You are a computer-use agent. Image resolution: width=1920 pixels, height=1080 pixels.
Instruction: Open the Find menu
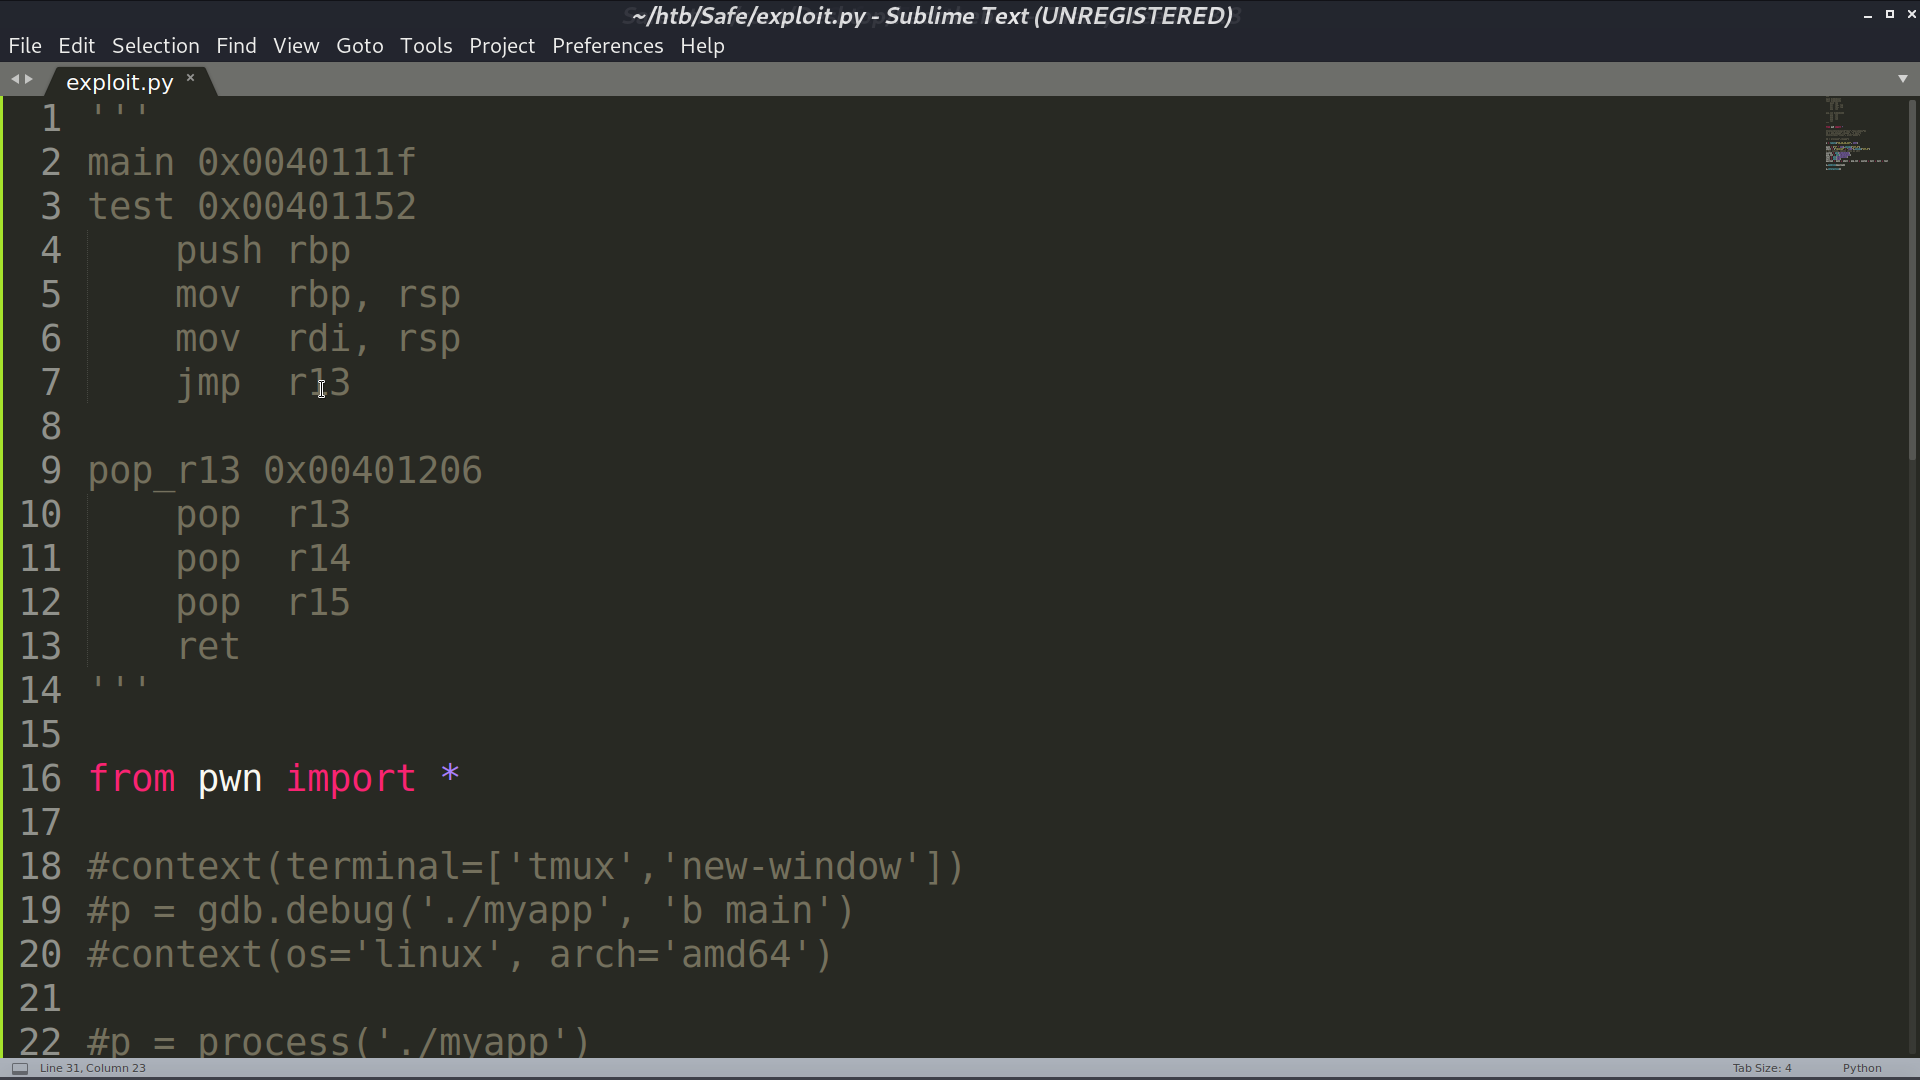[236, 46]
